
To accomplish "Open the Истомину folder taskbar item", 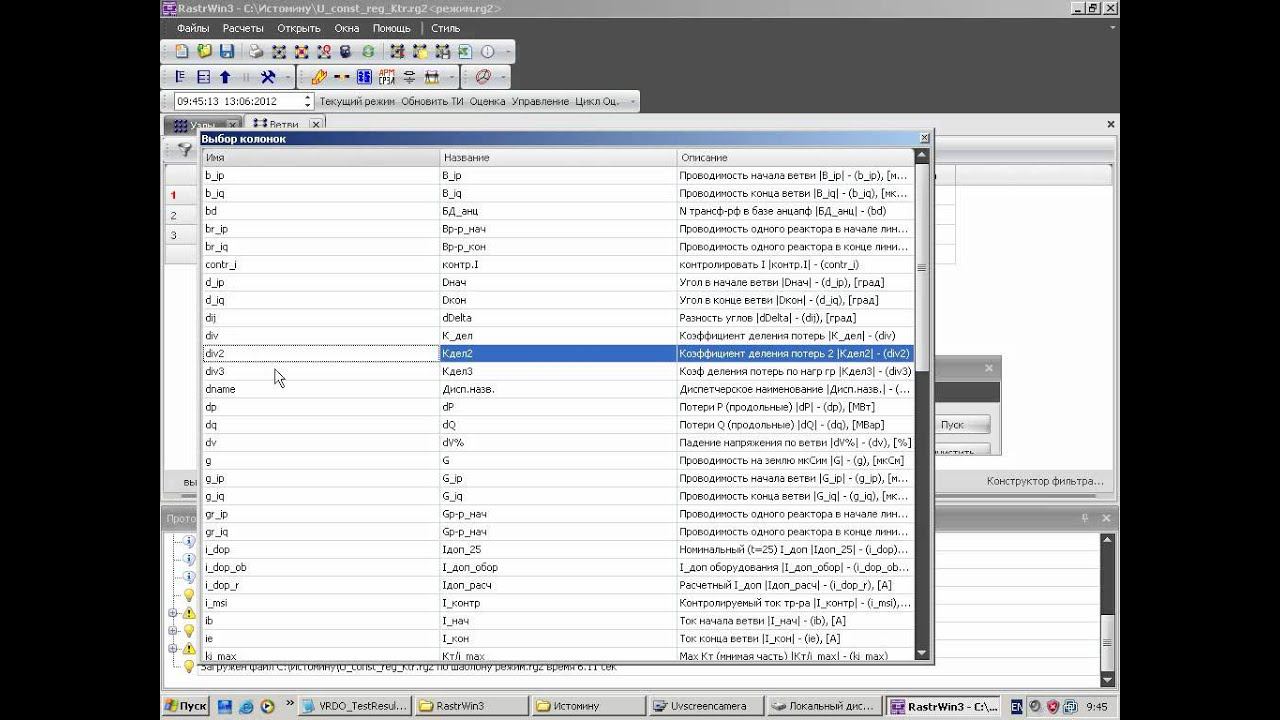I will [x=589, y=706].
